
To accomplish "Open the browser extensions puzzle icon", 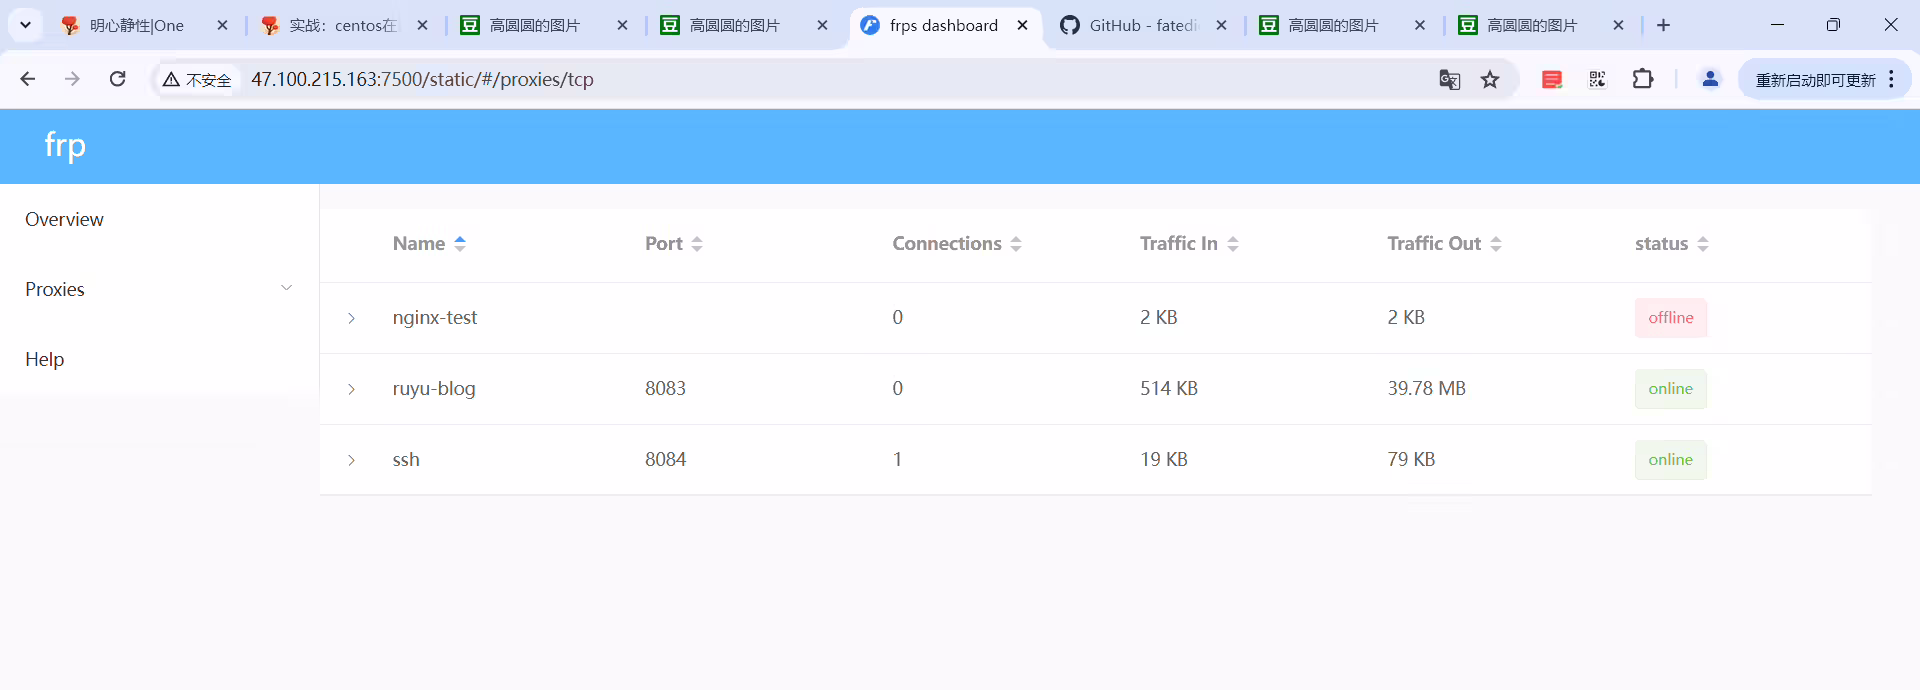I will coord(1643,79).
